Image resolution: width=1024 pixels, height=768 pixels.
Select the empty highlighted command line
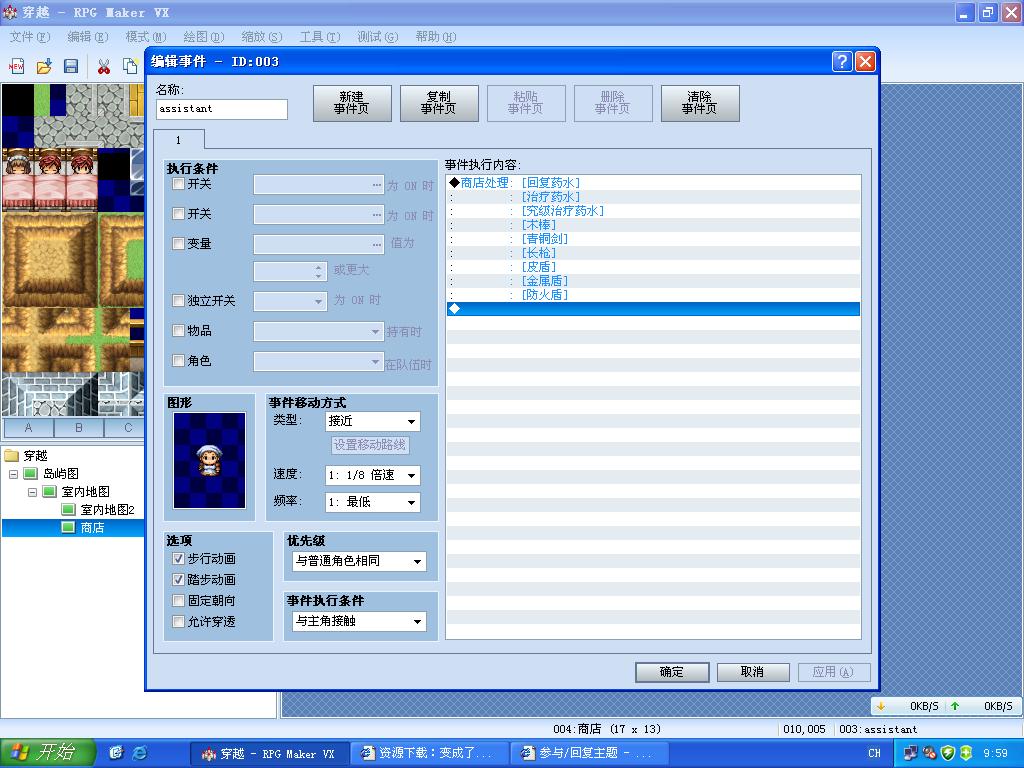[653, 309]
